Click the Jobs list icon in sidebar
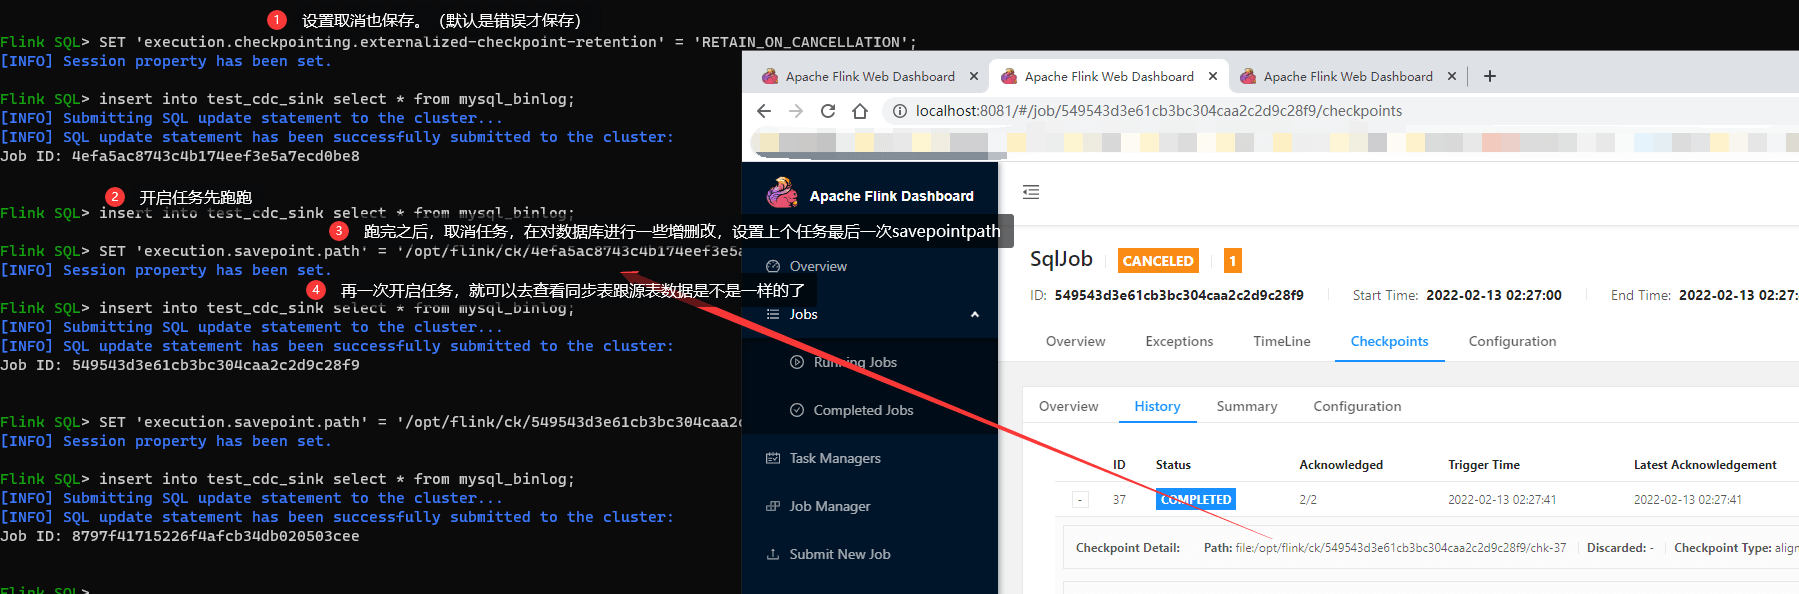This screenshot has height=594, width=1799. [x=773, y=314]
